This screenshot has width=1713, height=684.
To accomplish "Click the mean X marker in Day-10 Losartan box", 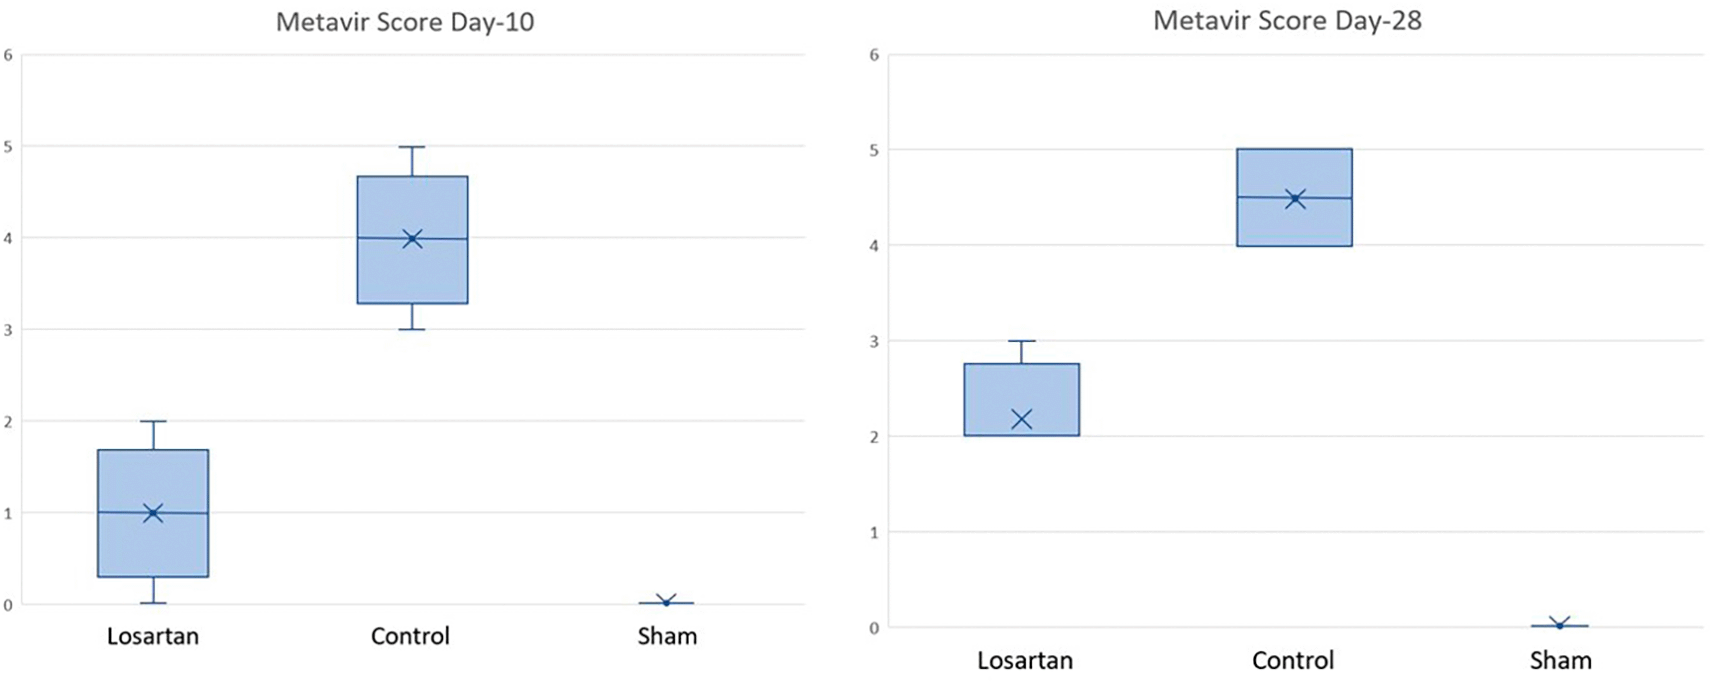I will [153, 513].
